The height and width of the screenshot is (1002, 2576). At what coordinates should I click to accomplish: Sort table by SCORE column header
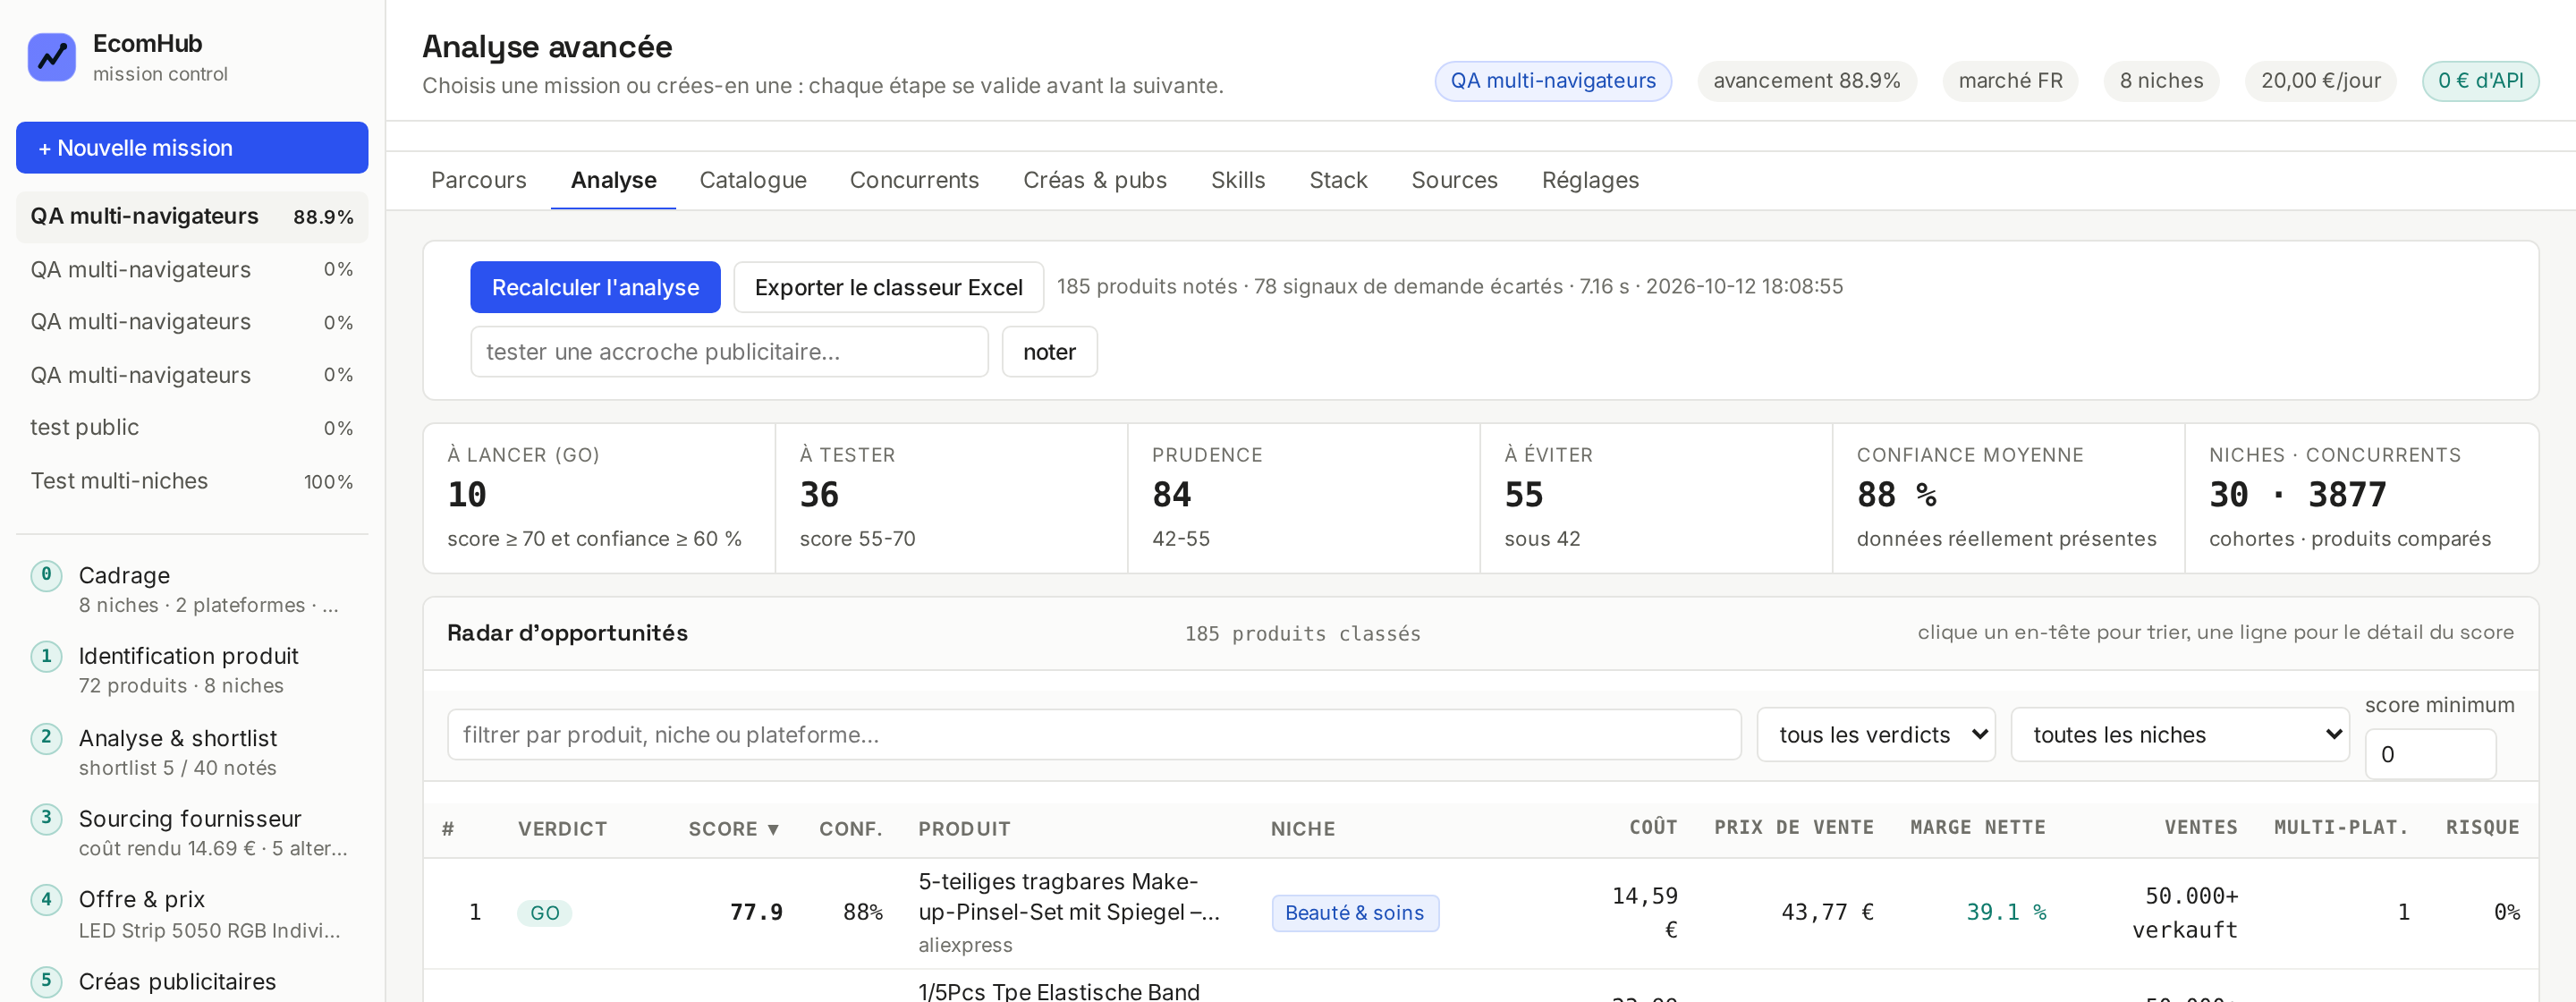point(733,829)
